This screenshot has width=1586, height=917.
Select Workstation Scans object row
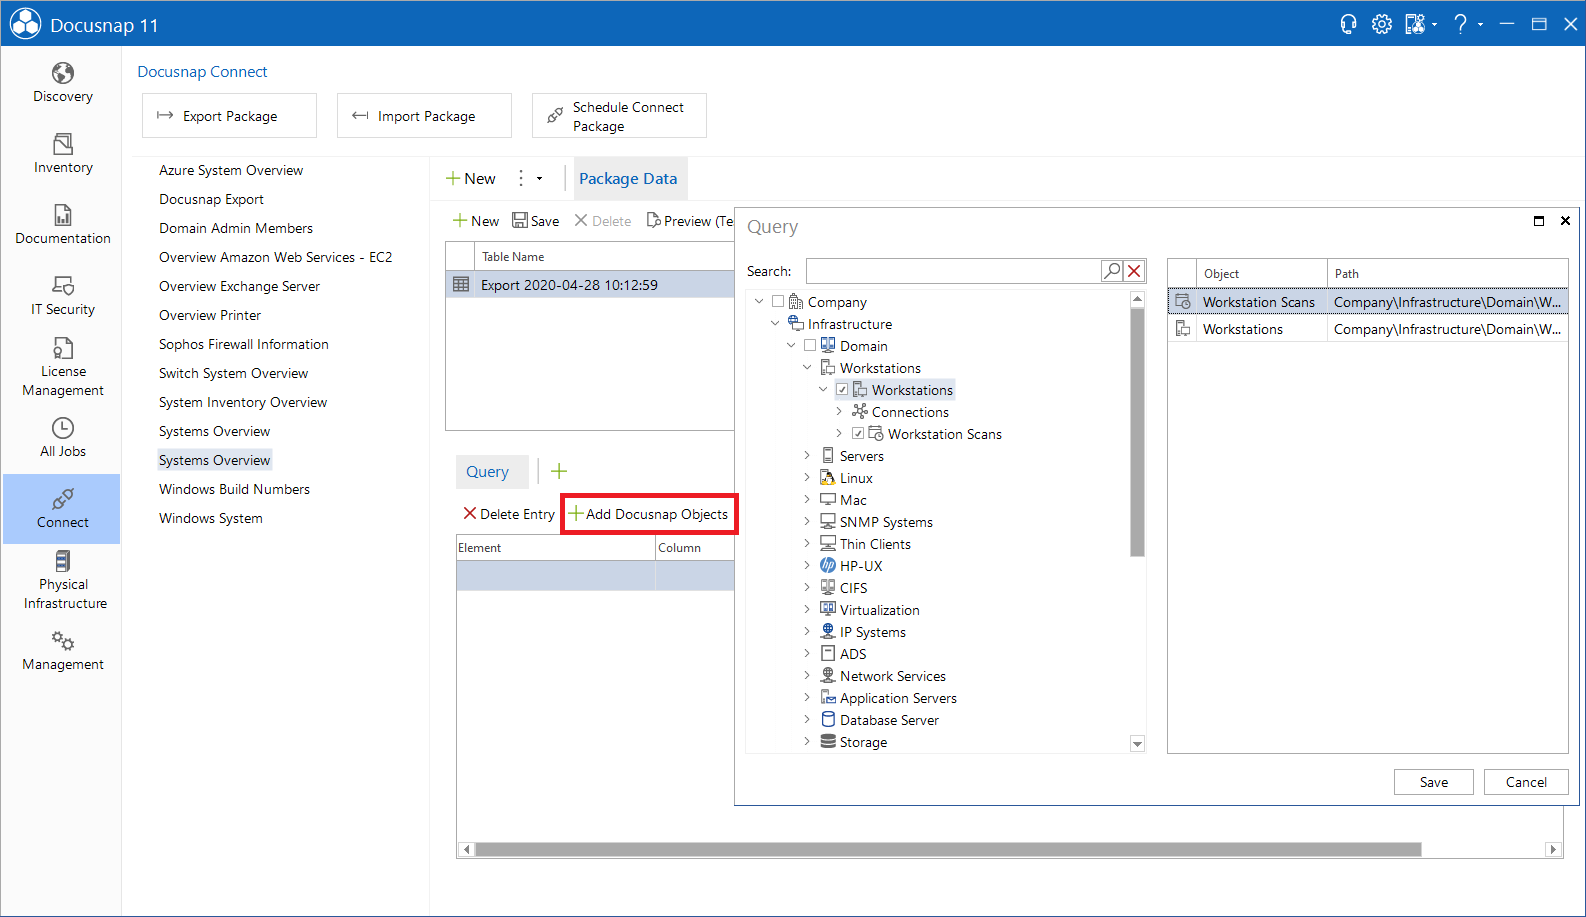[1368, 302]
